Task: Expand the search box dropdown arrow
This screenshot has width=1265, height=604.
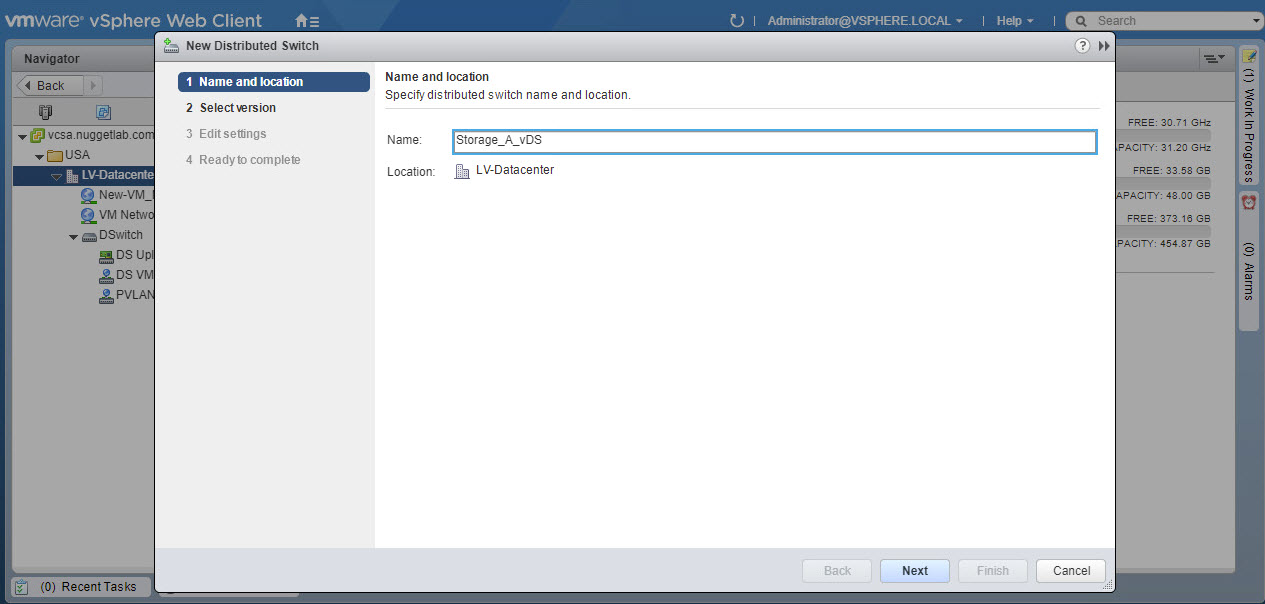Action: click(1257, 21)
